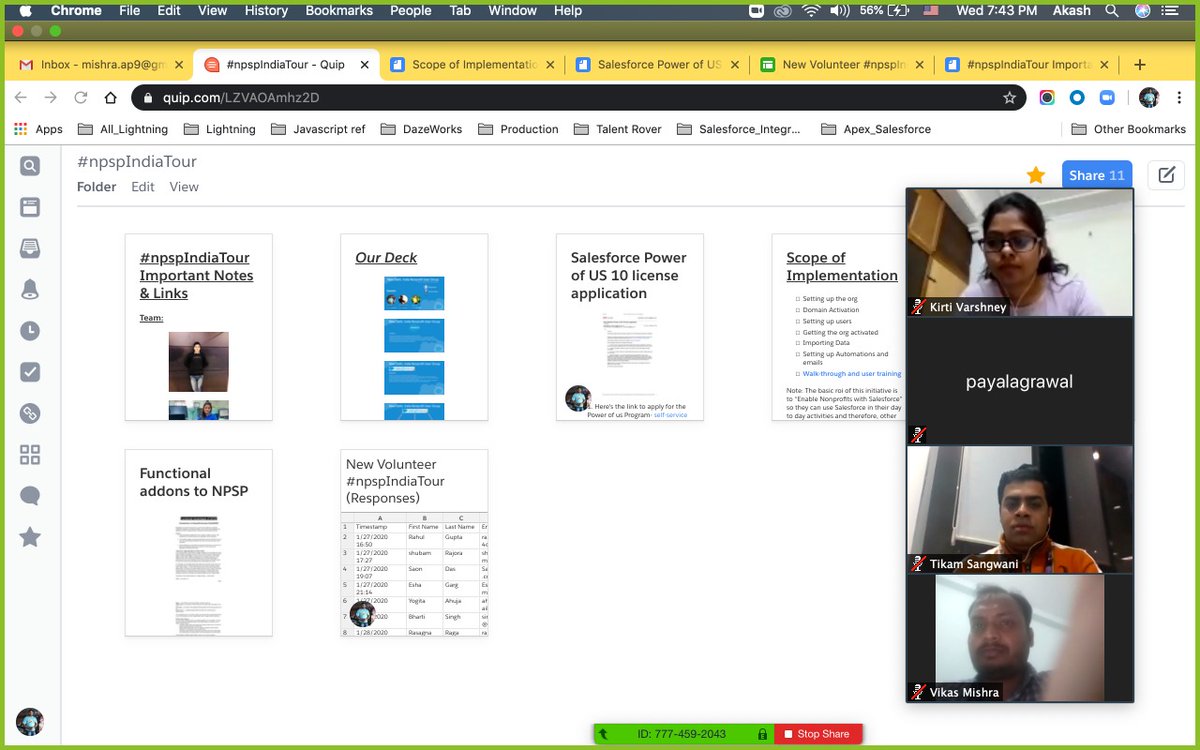Open the profile avatar at sidebar bottom

pos(30,721)
